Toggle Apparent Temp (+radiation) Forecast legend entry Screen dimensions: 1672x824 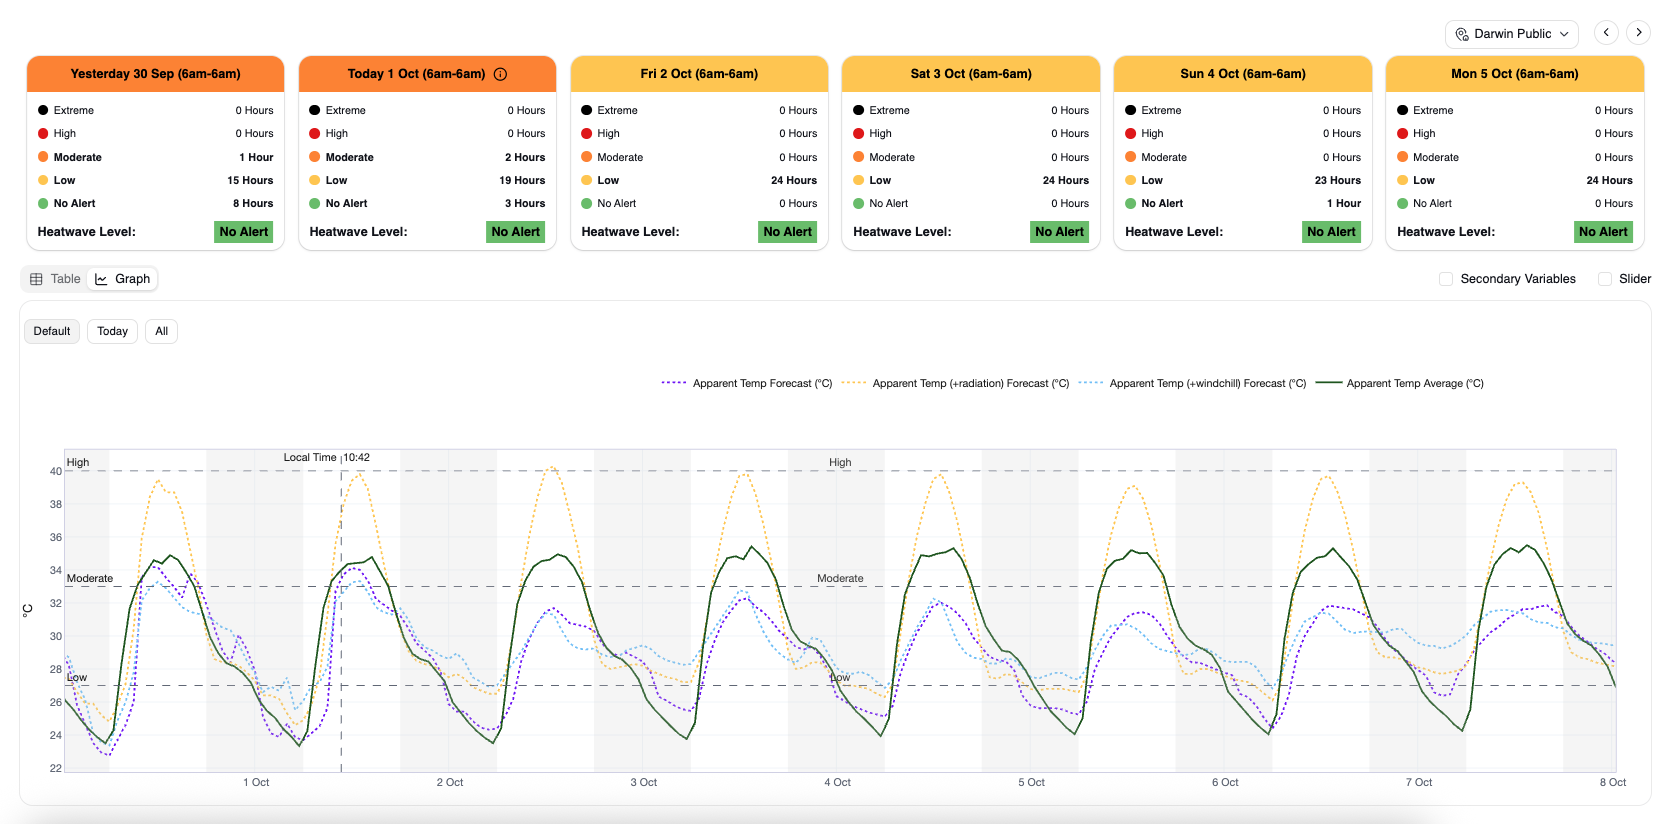click(955, 383)
